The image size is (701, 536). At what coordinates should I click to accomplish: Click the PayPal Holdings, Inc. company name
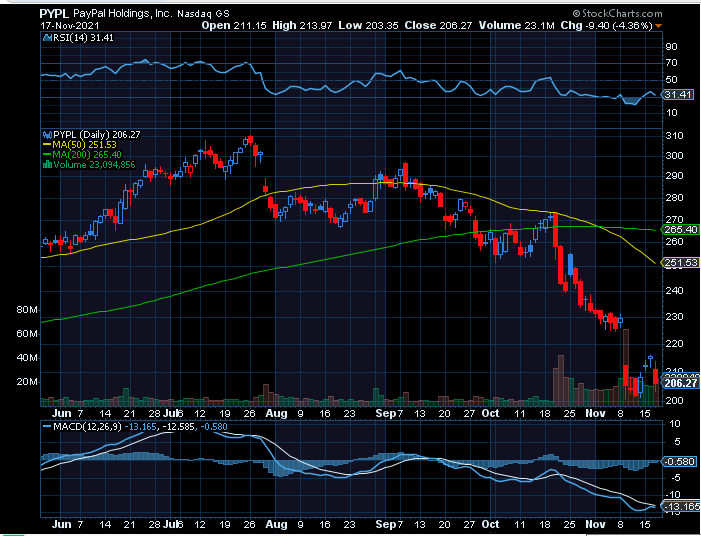pyautogui.click(x=123, y=14)
